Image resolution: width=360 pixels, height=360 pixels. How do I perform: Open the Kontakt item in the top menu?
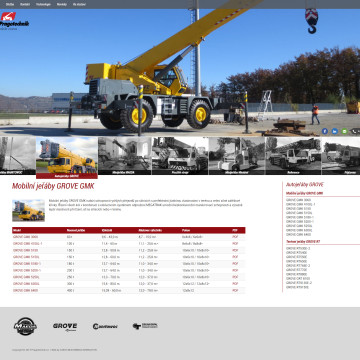coord(25,4)
